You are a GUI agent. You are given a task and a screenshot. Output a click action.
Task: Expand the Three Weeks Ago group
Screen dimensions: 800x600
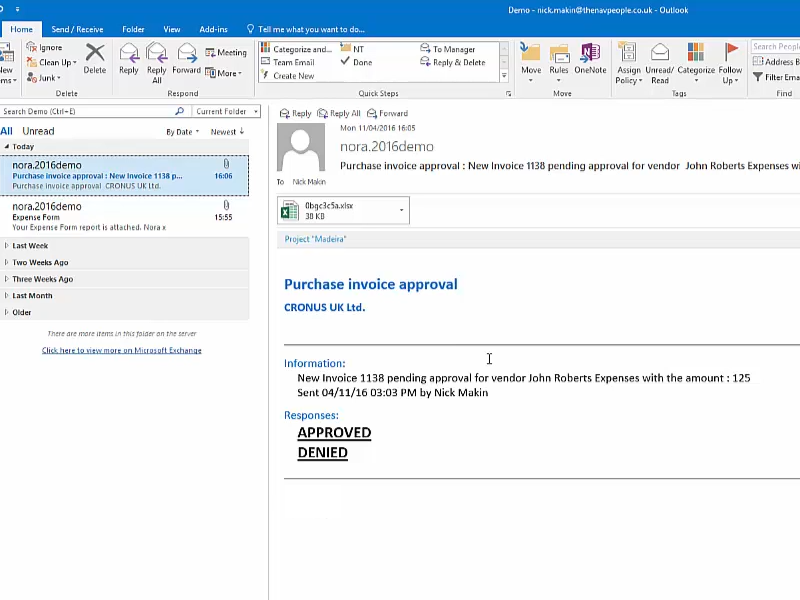click(7, 279)
